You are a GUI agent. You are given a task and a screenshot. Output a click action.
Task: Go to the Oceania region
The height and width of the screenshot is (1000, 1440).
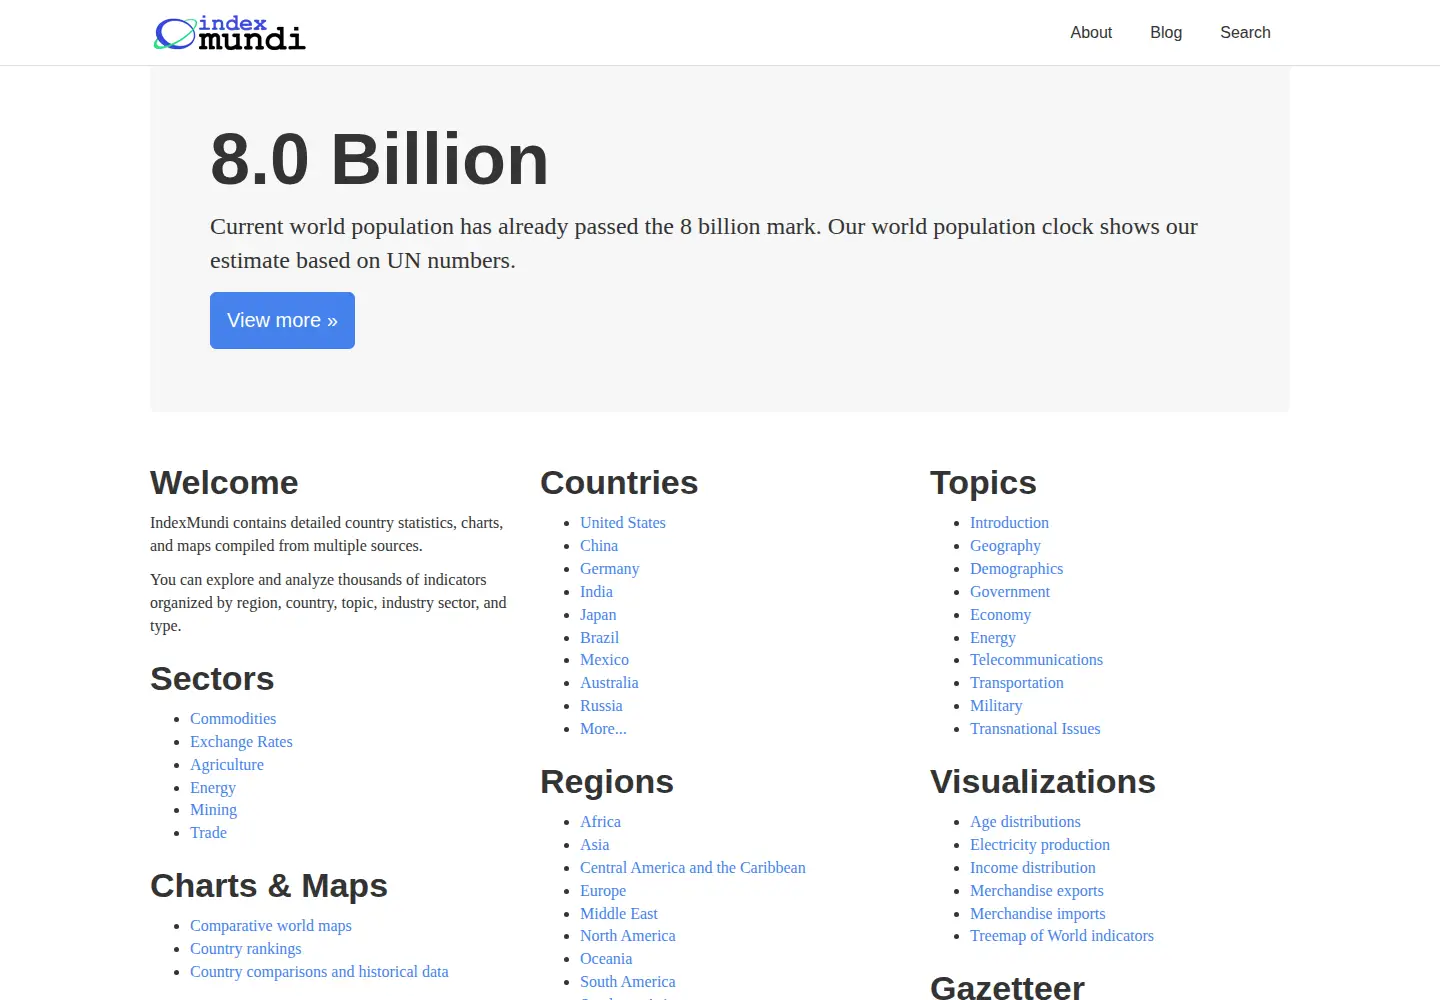click(606, 959)
